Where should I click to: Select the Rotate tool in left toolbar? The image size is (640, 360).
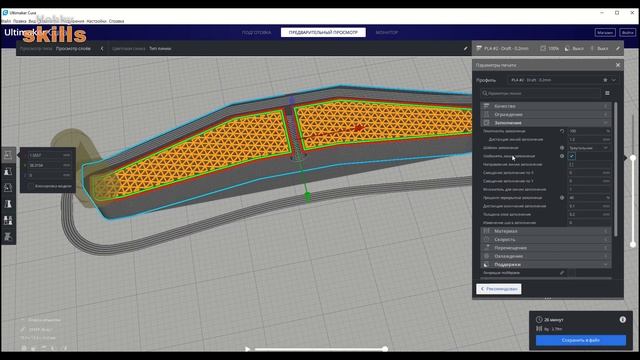[8, 188]
